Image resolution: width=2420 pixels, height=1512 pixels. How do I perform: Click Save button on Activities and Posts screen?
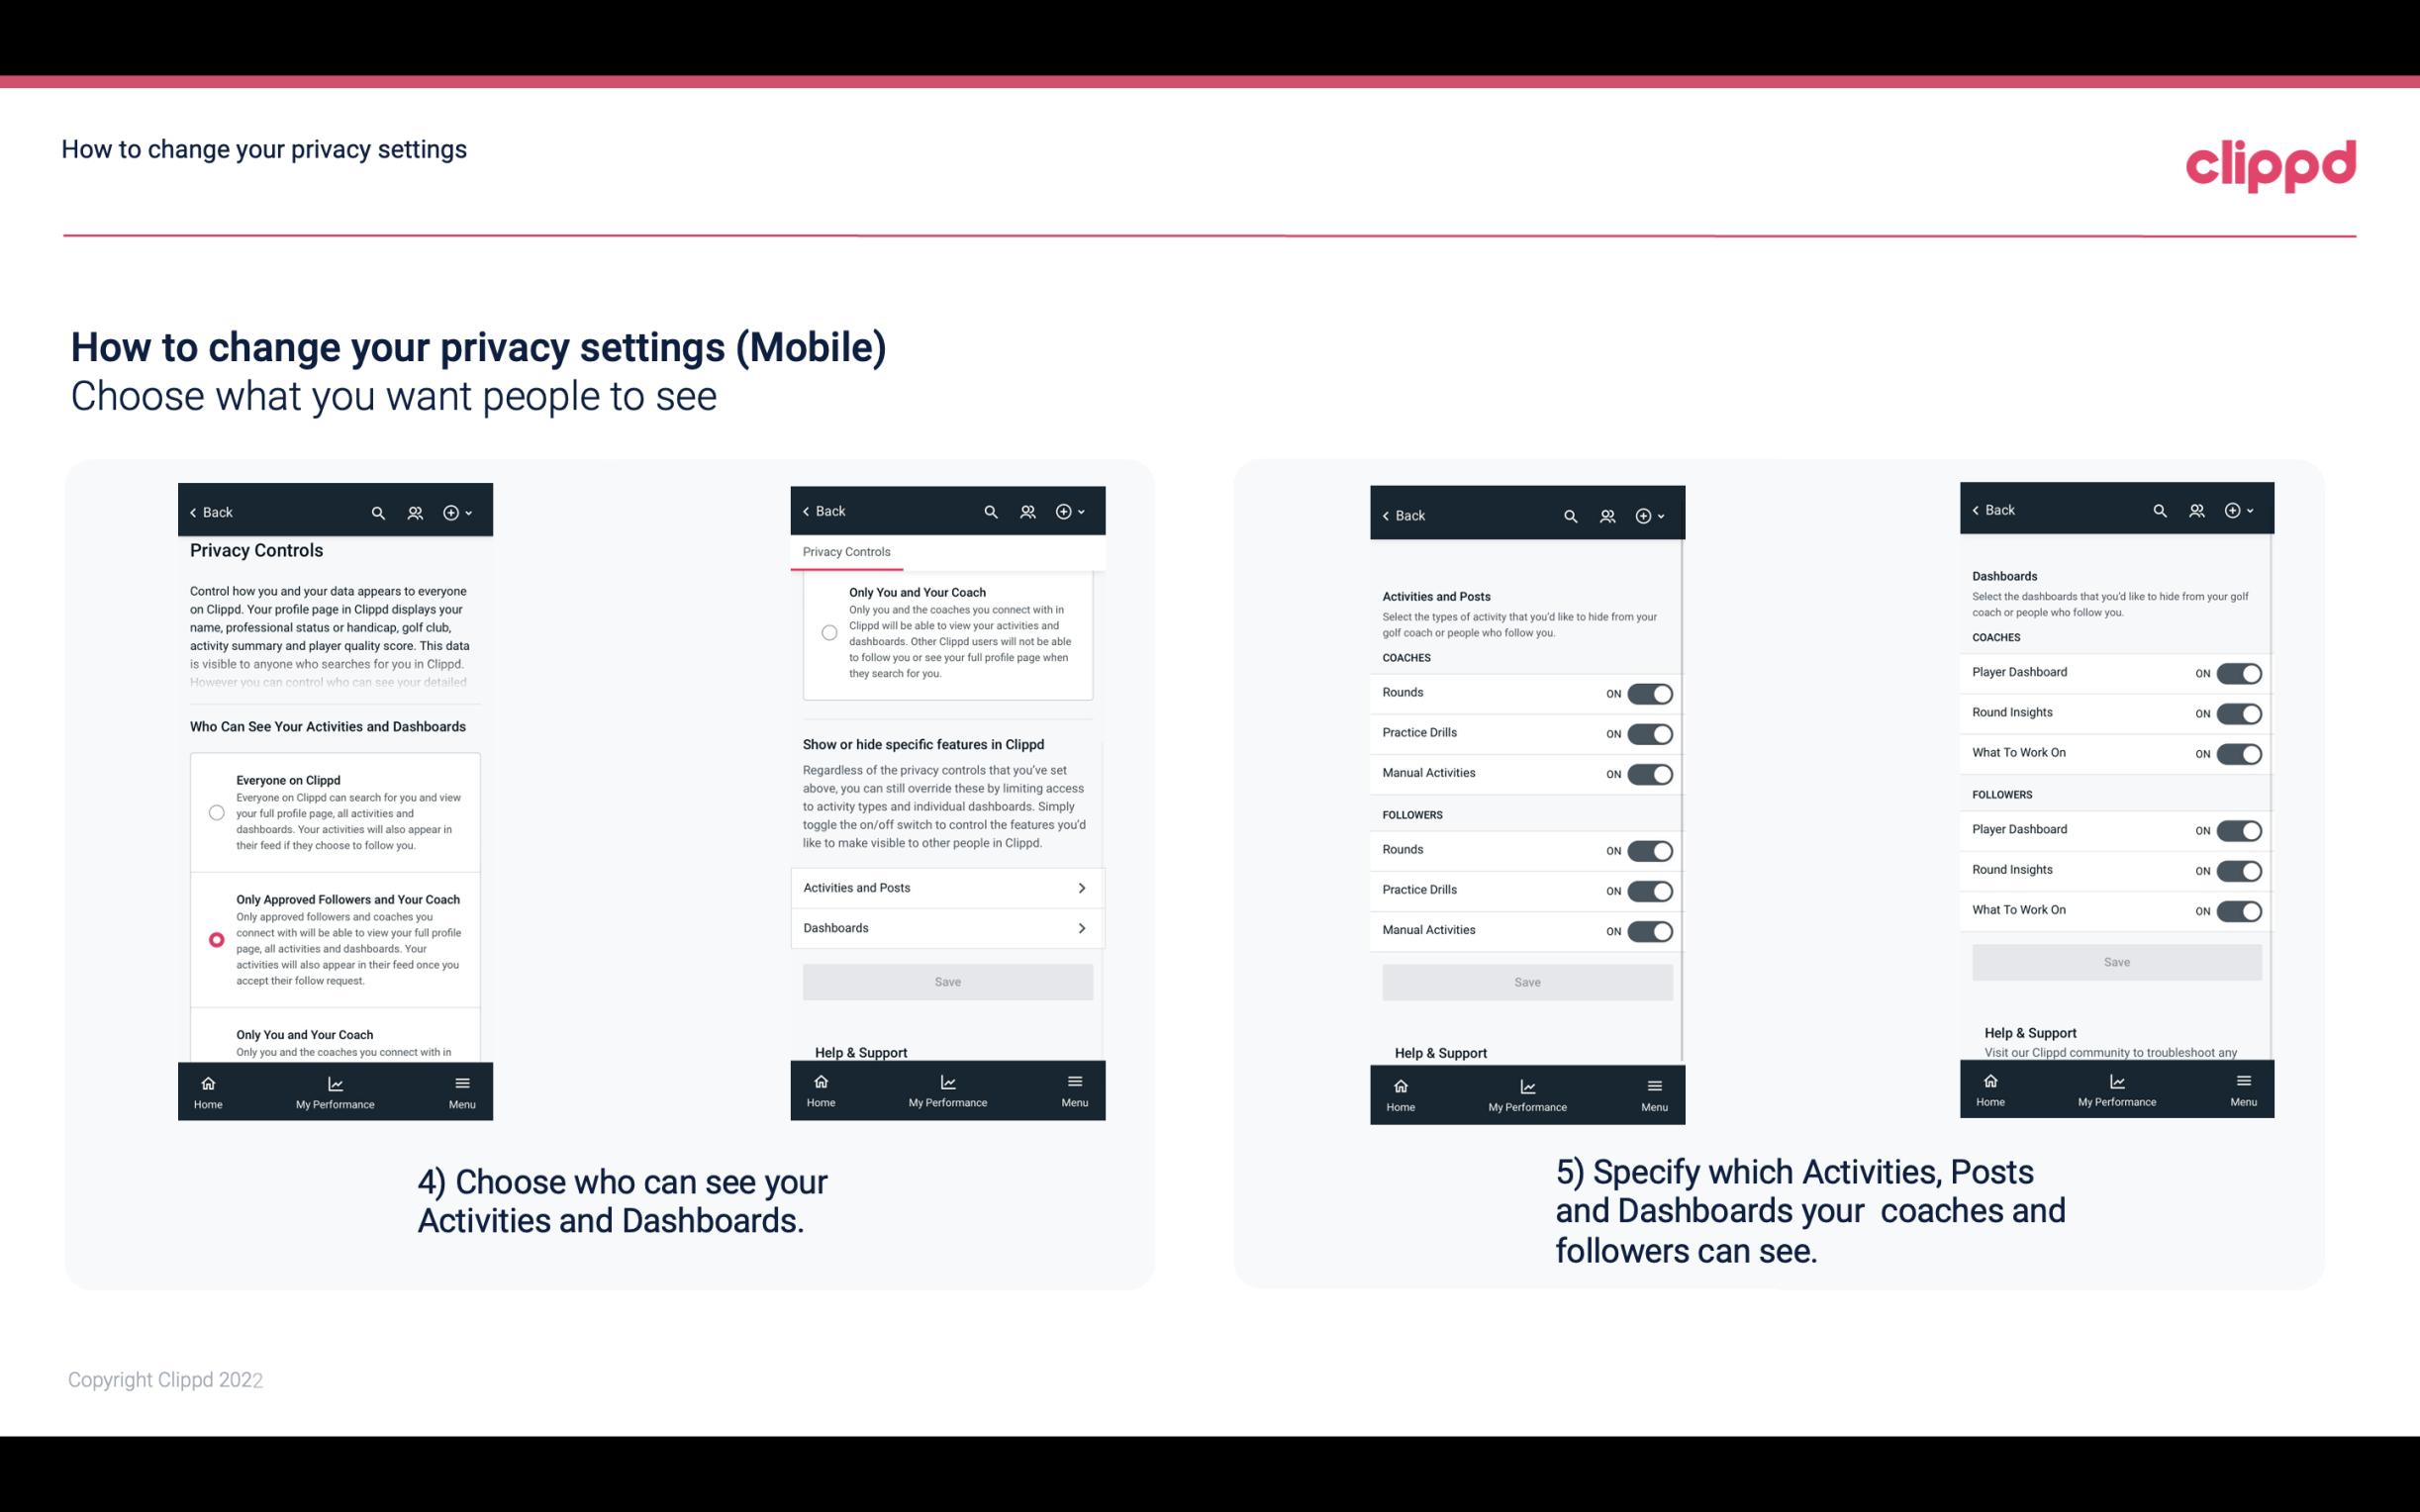click(x=1524, y=981)
